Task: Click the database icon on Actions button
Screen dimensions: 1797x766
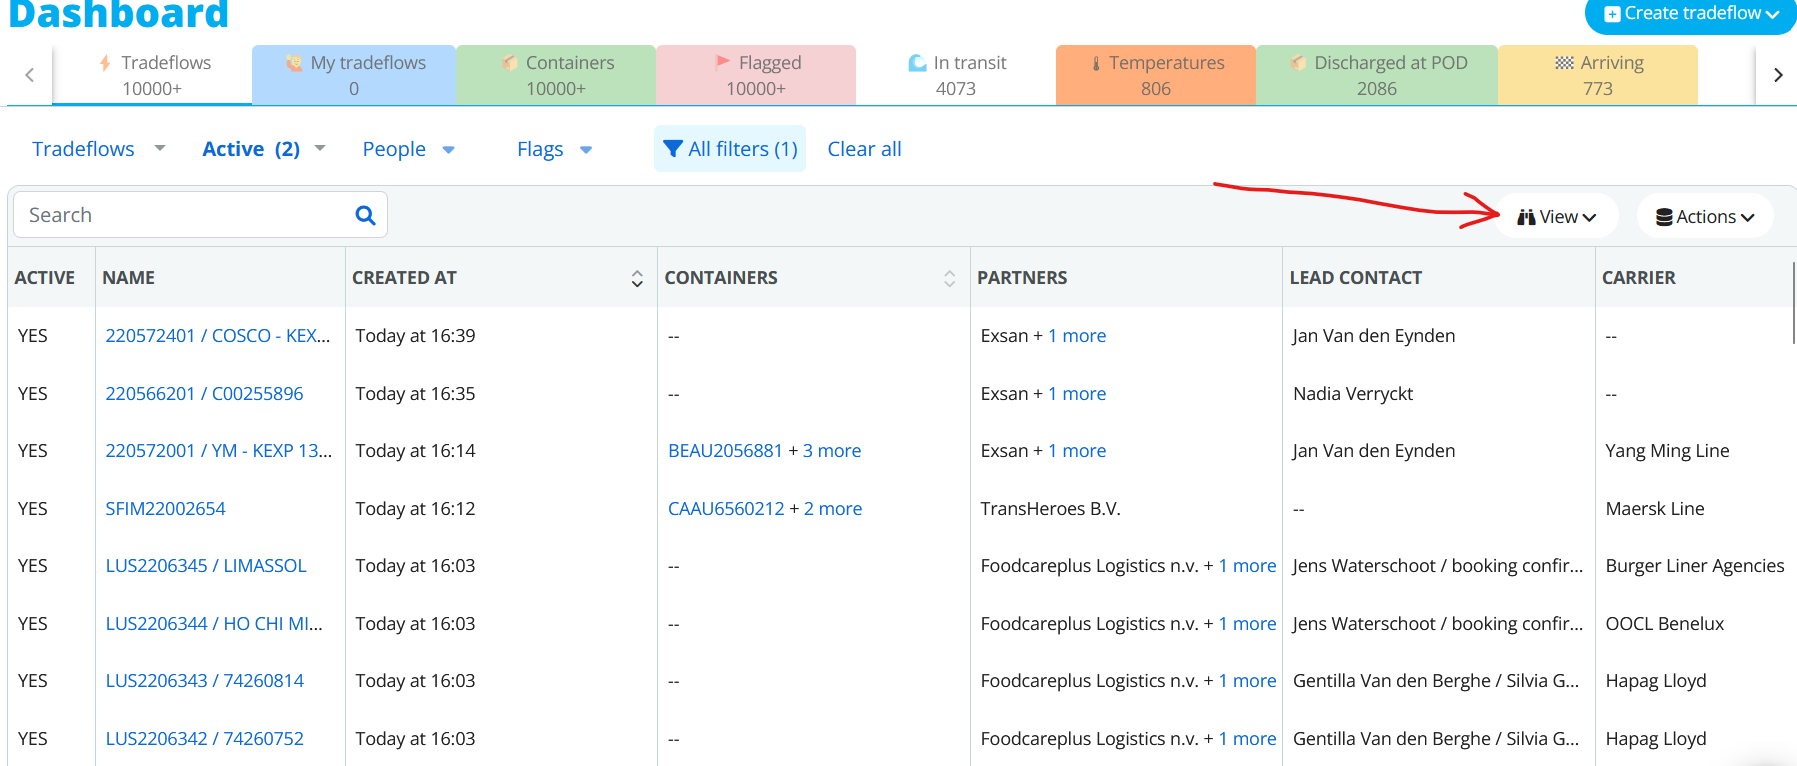Action: pyautogui.click(x=1664, y=217)
